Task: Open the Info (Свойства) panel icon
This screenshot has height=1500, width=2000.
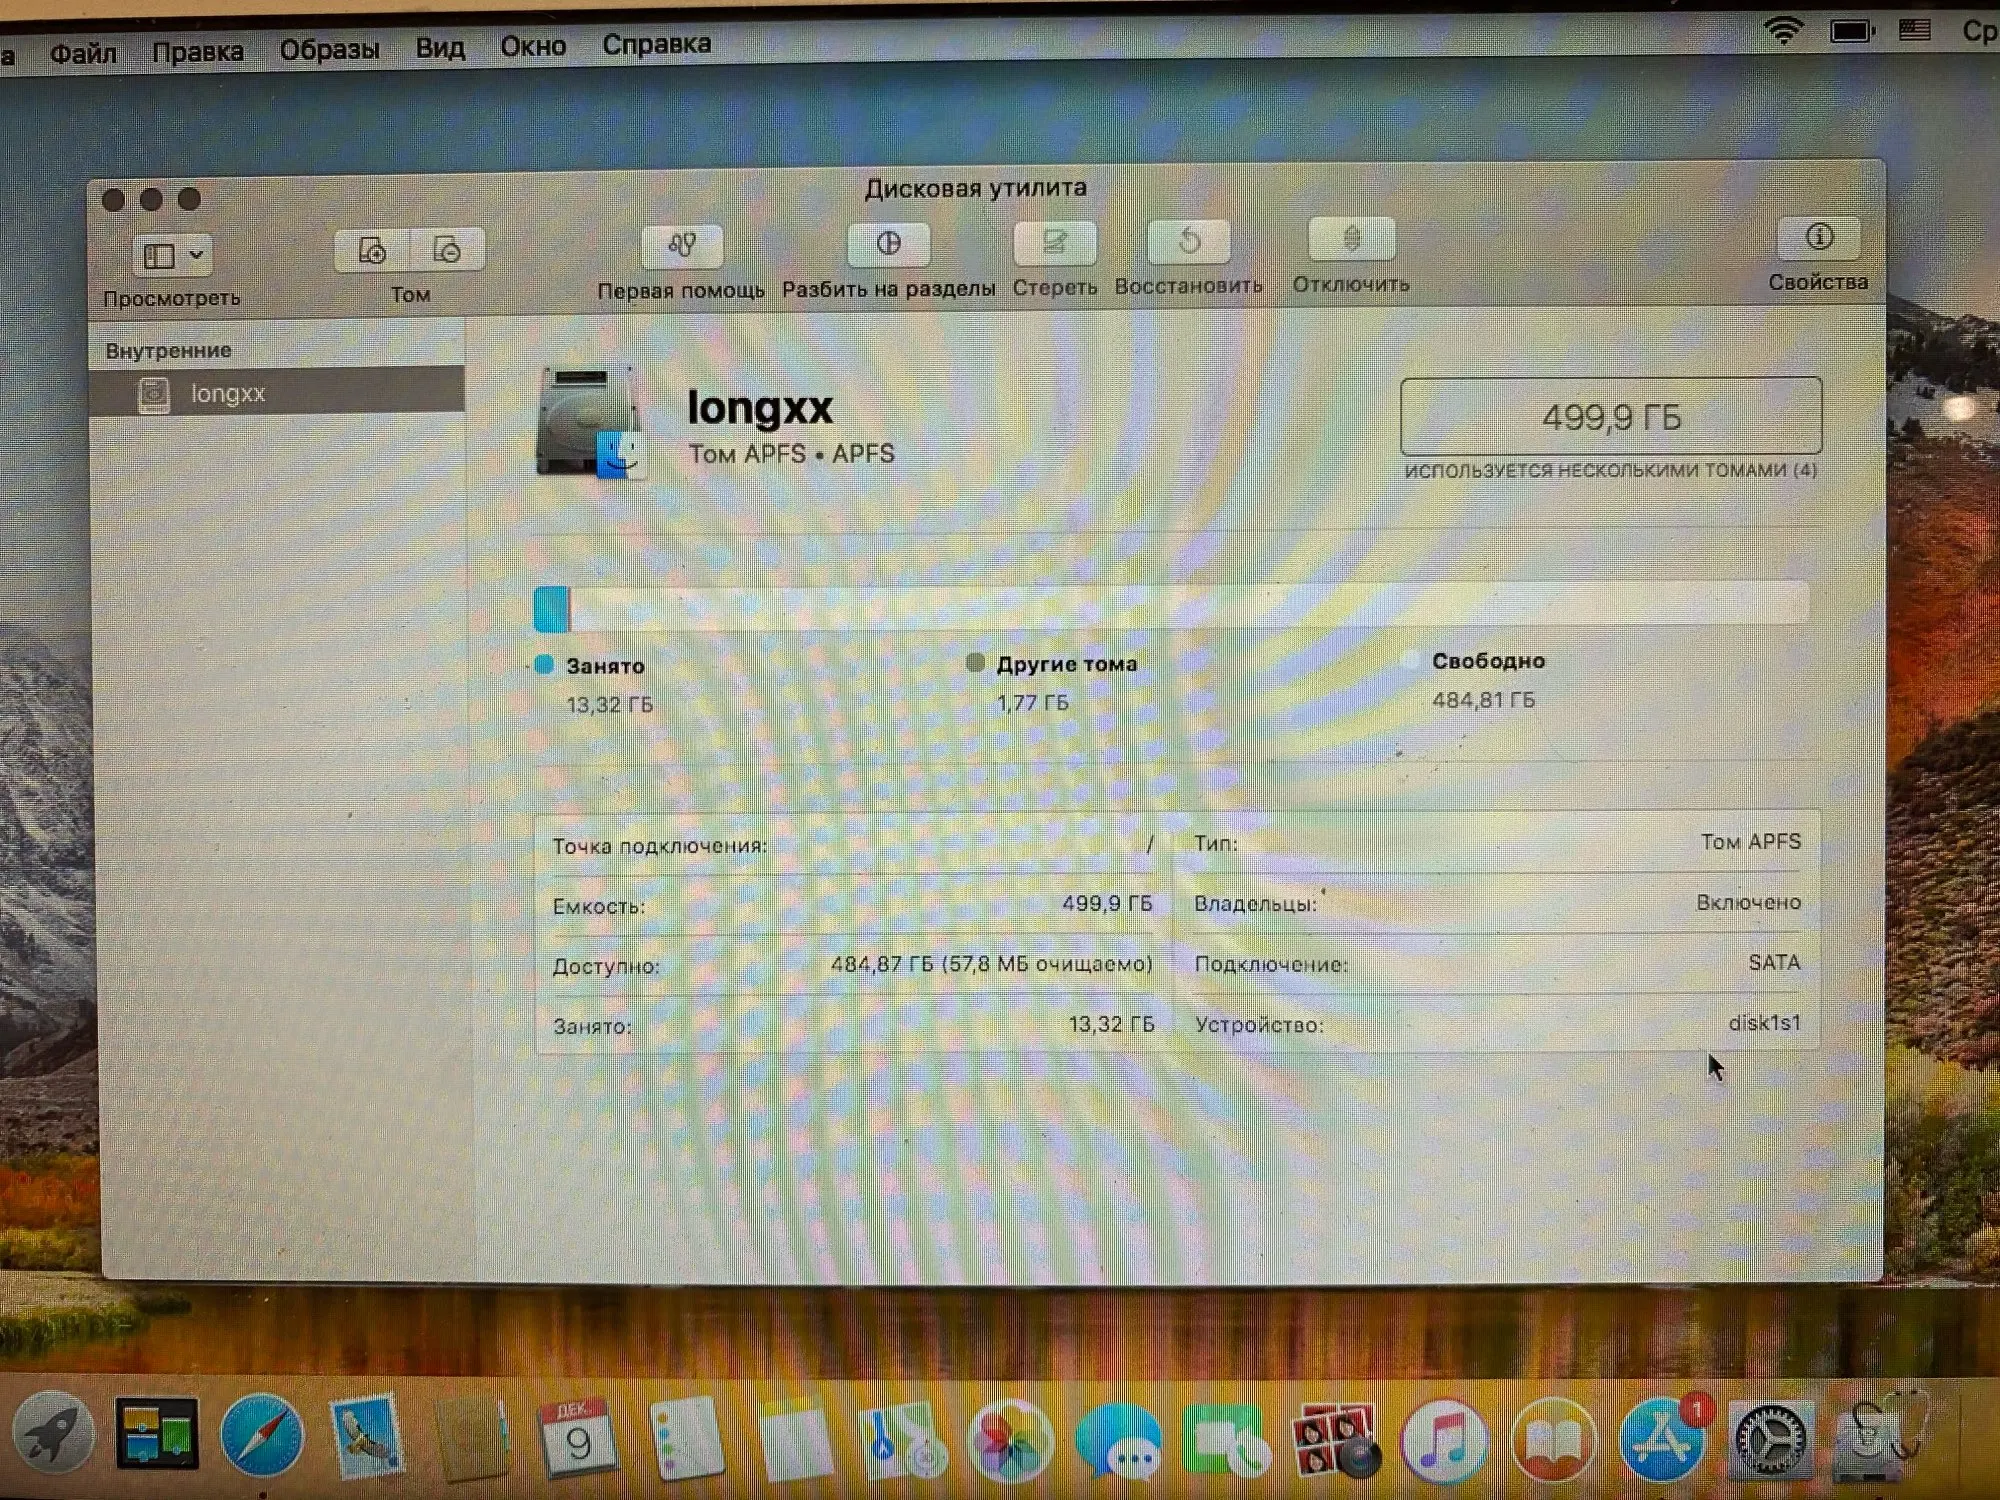Action: tap(1818, 238)
